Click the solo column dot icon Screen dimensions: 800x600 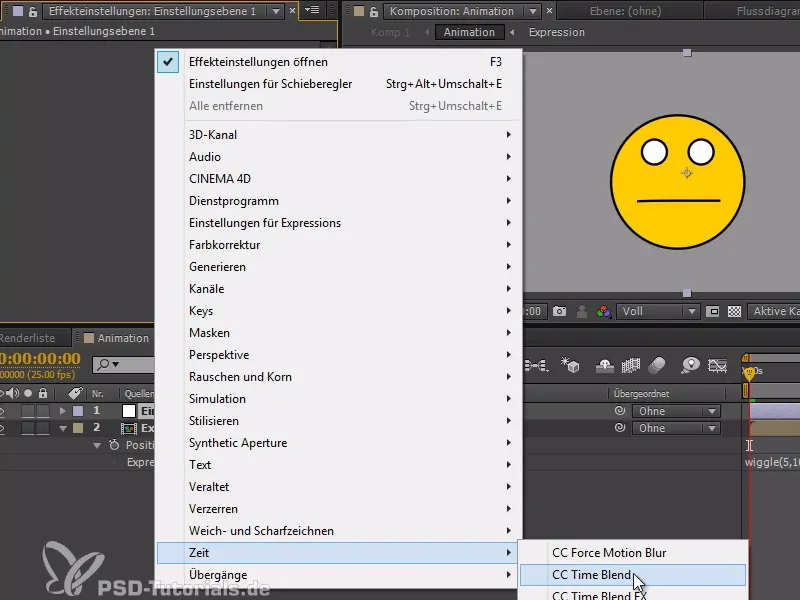(28, 393)
